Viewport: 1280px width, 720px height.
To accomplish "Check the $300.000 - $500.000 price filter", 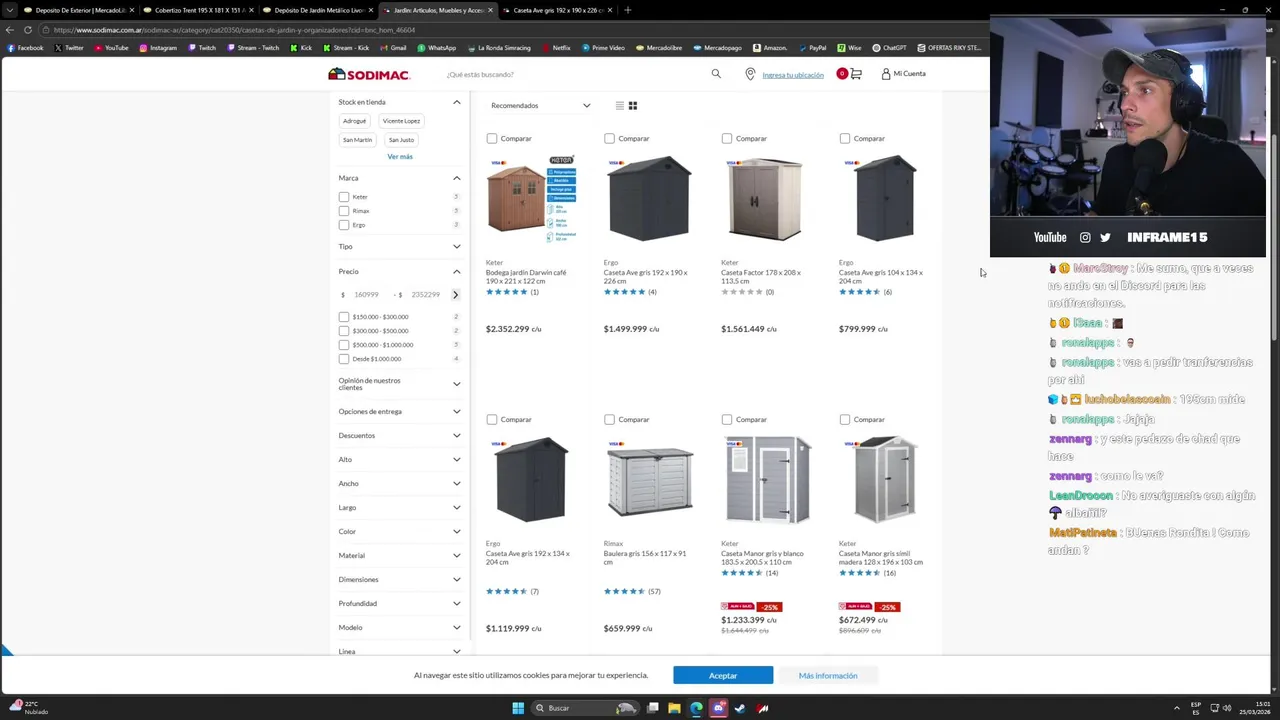I will (344, 331).
